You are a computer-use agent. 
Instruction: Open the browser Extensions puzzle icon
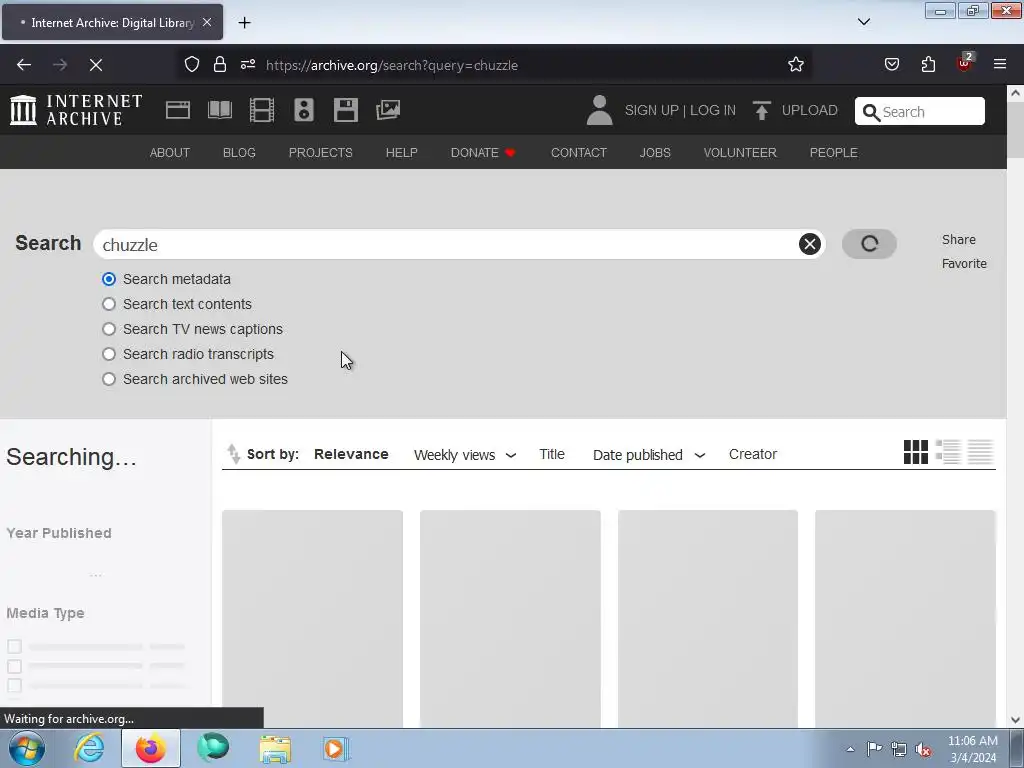pos(928,65)
